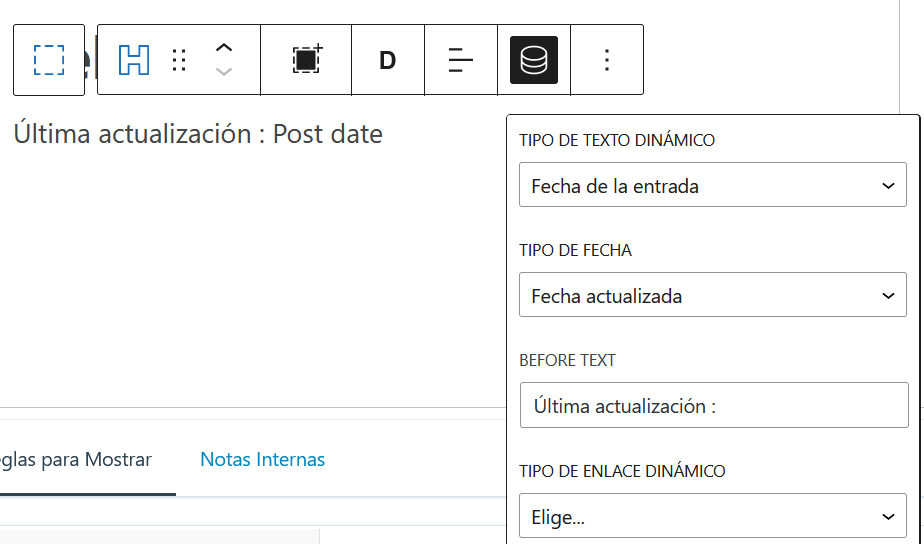Switch to the Reglas para Mostrar tab
Image resolution: width=924 pixels, height=544 pixels.
pos(78,460)
